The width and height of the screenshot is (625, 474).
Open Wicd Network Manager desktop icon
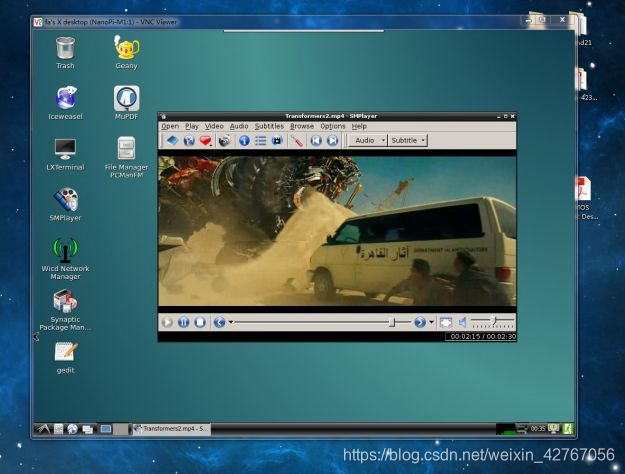(65, 259)
